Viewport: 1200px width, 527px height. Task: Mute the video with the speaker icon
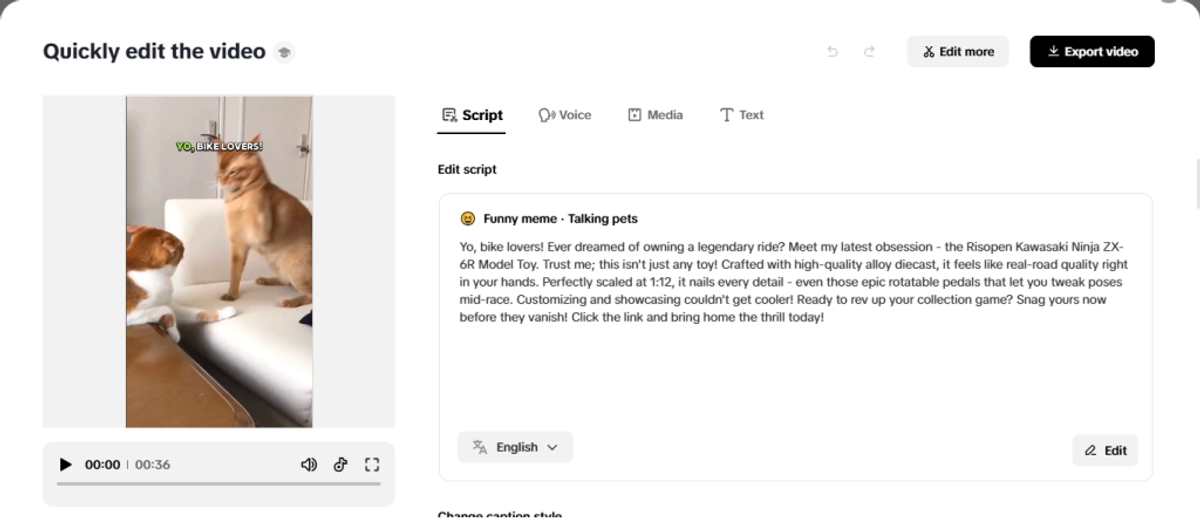coord(309,464)
